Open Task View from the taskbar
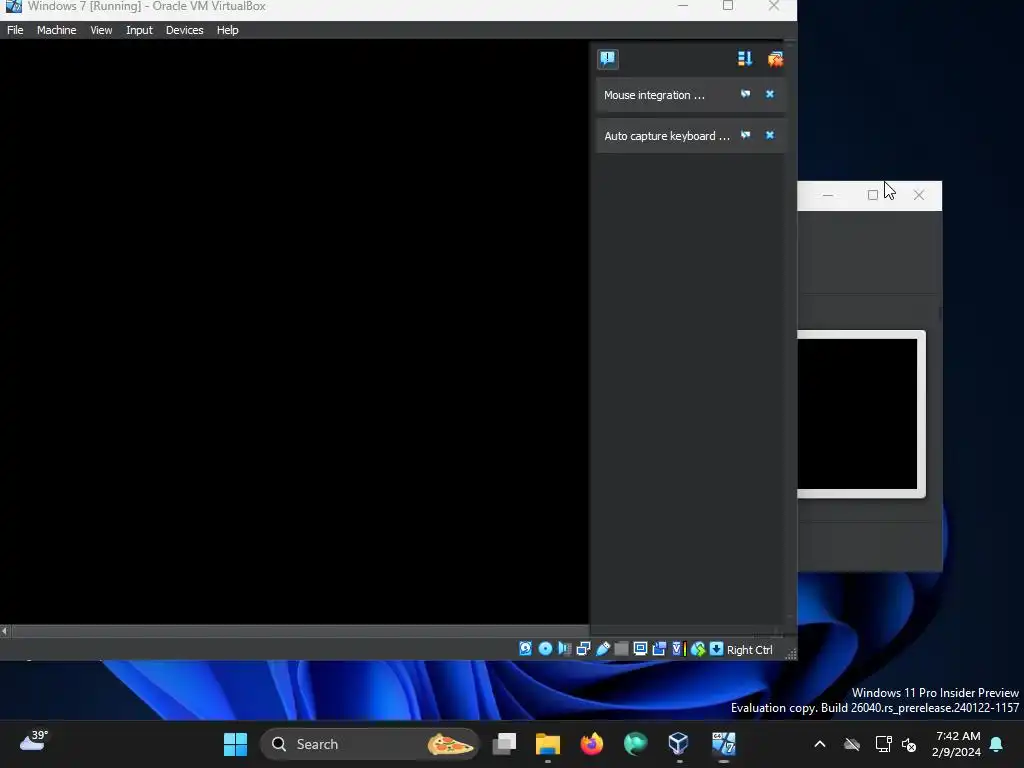This screenshot has width=1024, height=768. click(x=504, y=744)
